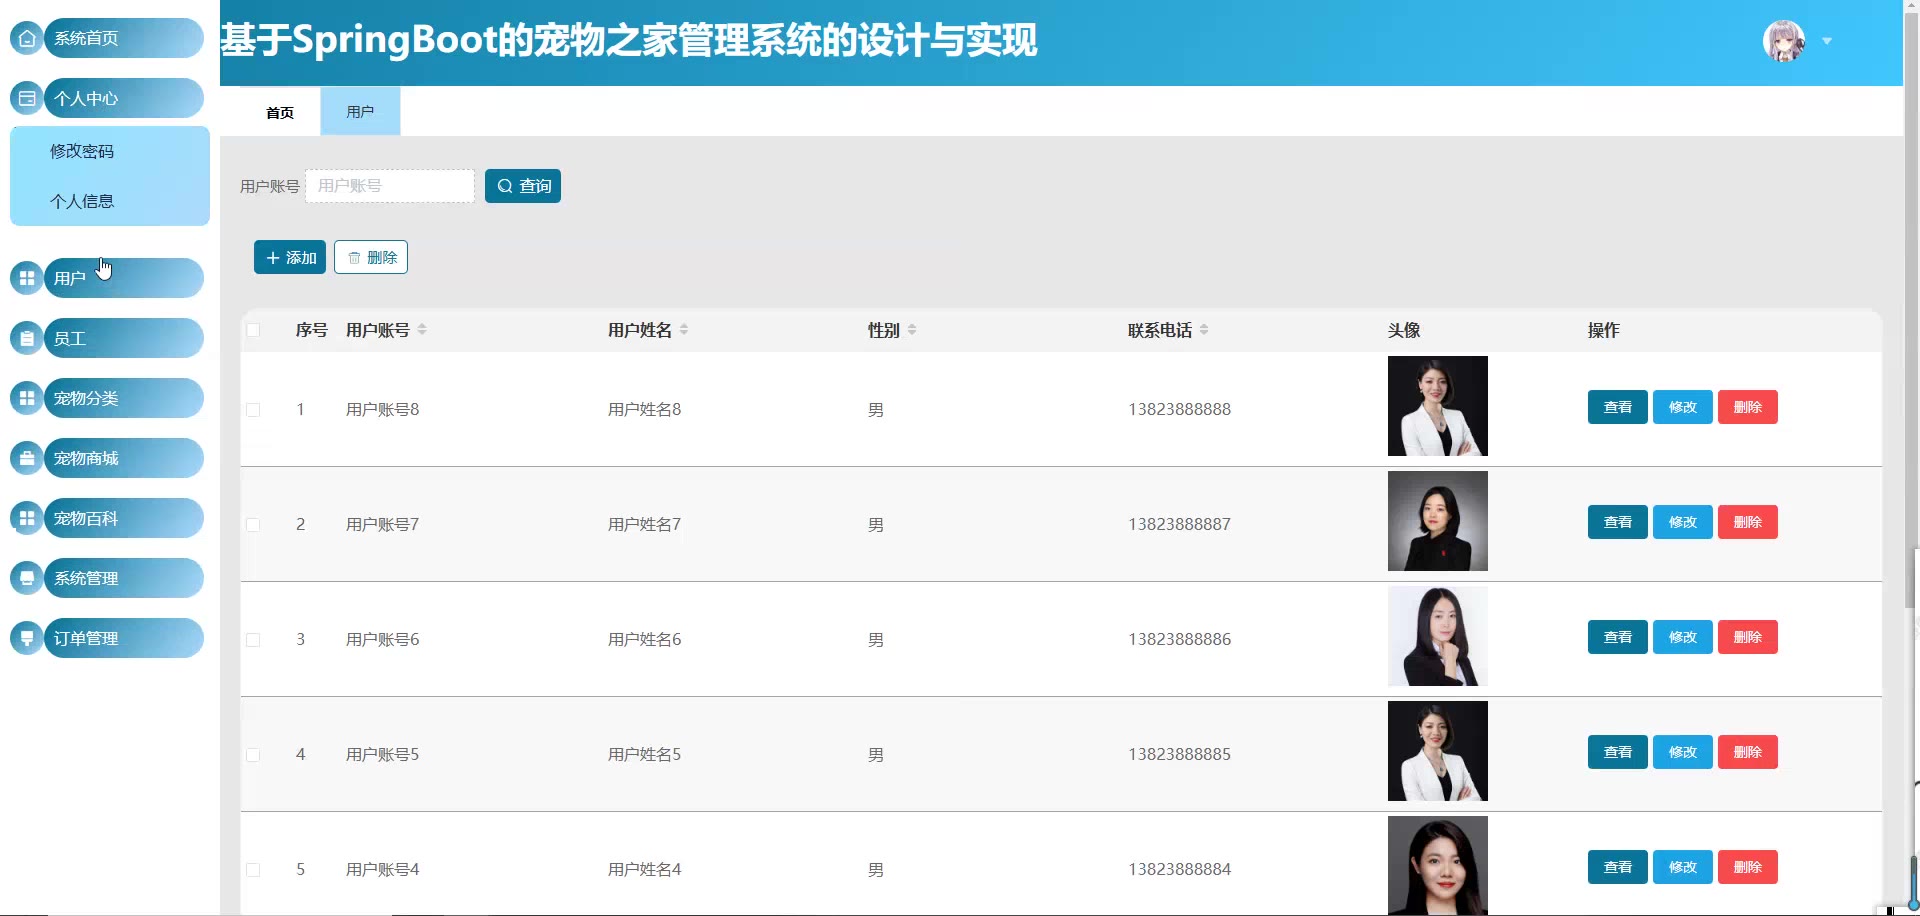1920x916 pixels.
Task: Open avatar photo of 用户账号7
Action: coord(1438,521)
